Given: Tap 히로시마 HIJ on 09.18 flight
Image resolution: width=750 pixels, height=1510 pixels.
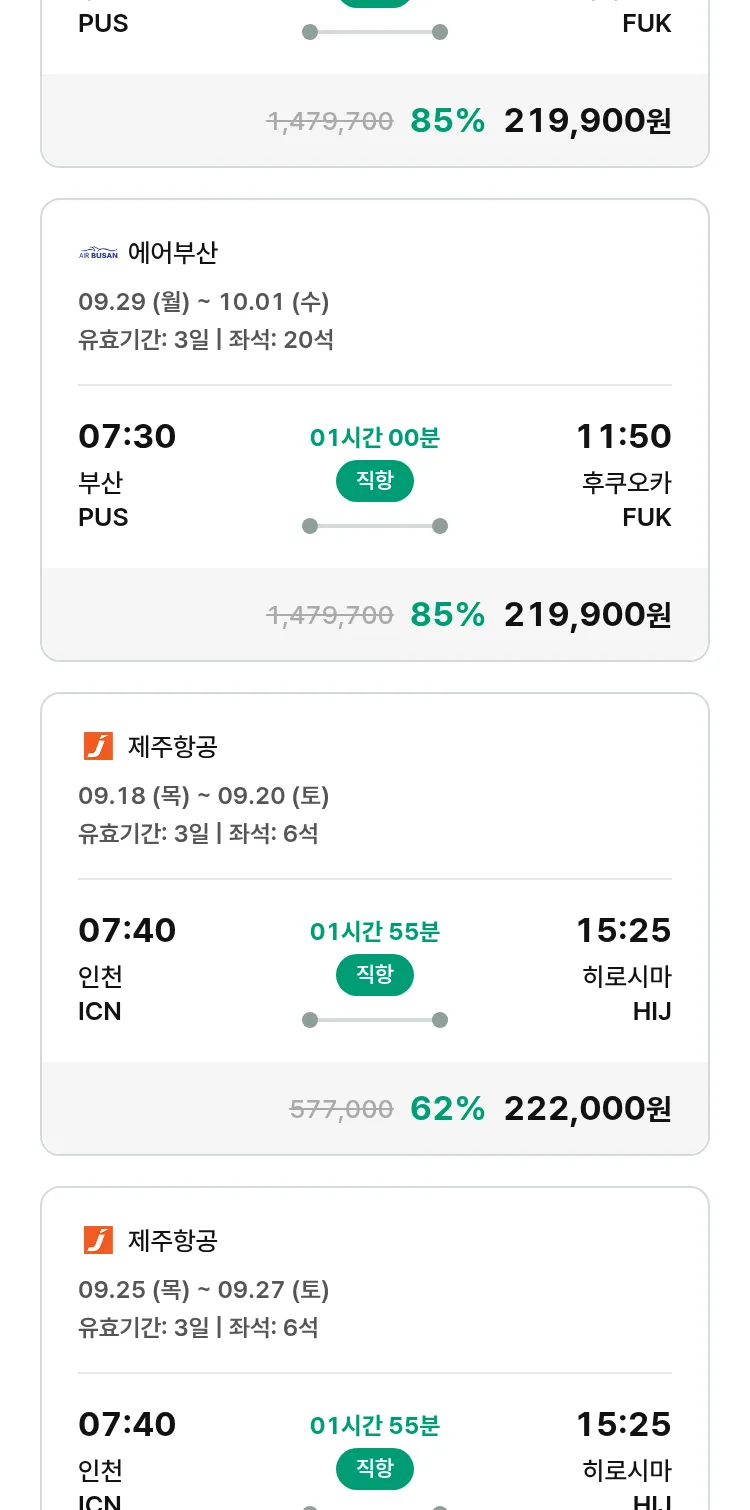Looking at the screenshot, I should pos(627,993).
